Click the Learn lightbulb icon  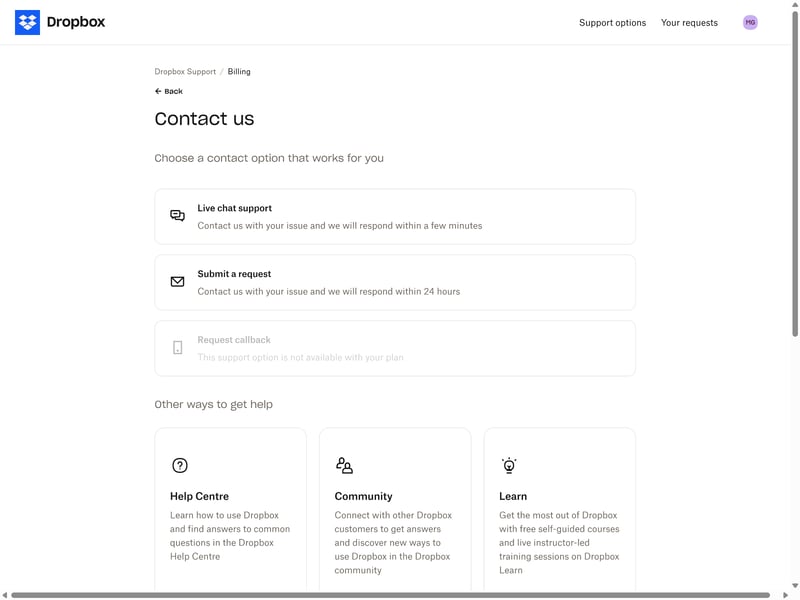509,465
